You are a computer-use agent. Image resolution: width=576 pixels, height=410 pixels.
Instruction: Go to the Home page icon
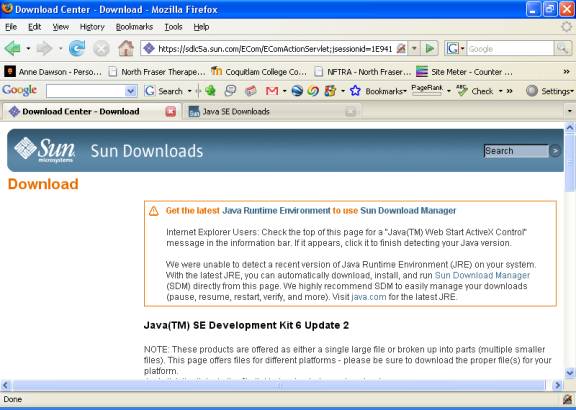[126, 48]
